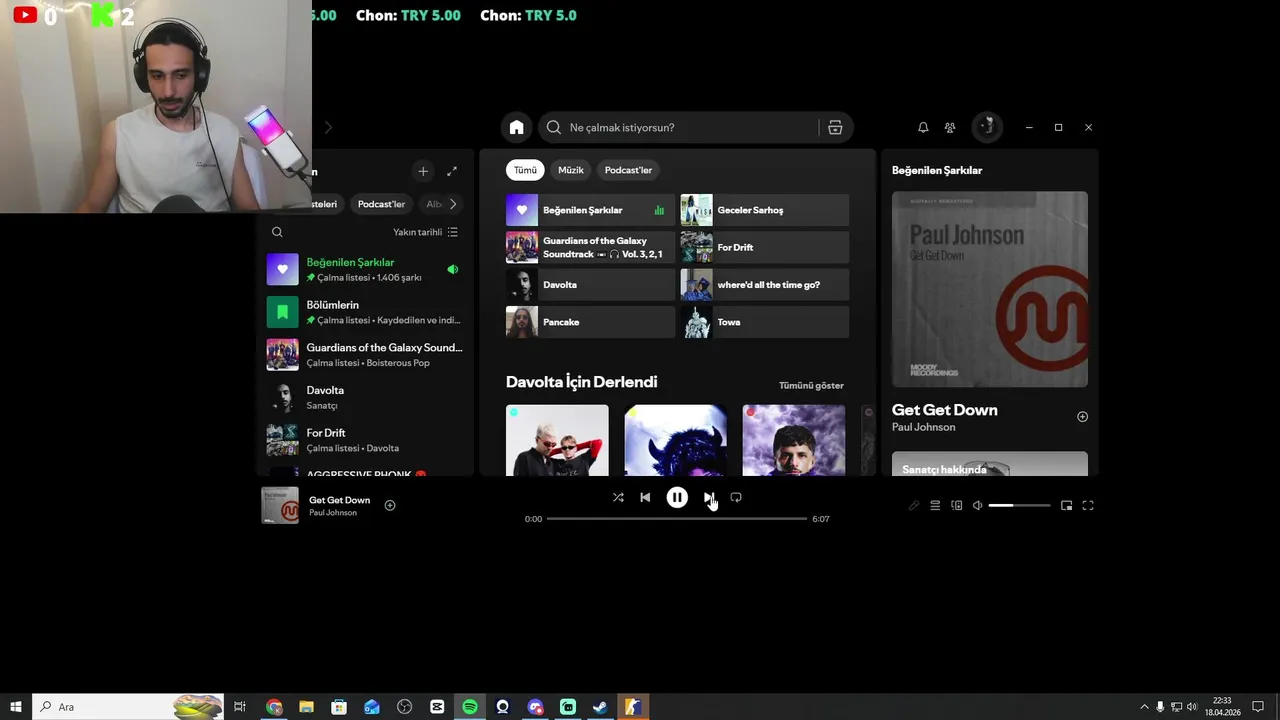Create a new playlist with plus icon

pos(423,171)
